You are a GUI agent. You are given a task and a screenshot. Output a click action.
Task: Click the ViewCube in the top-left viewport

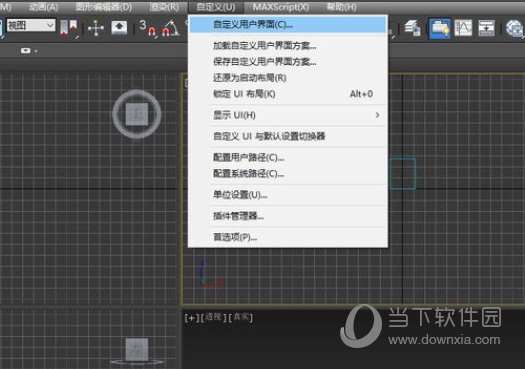coord(137,114)
